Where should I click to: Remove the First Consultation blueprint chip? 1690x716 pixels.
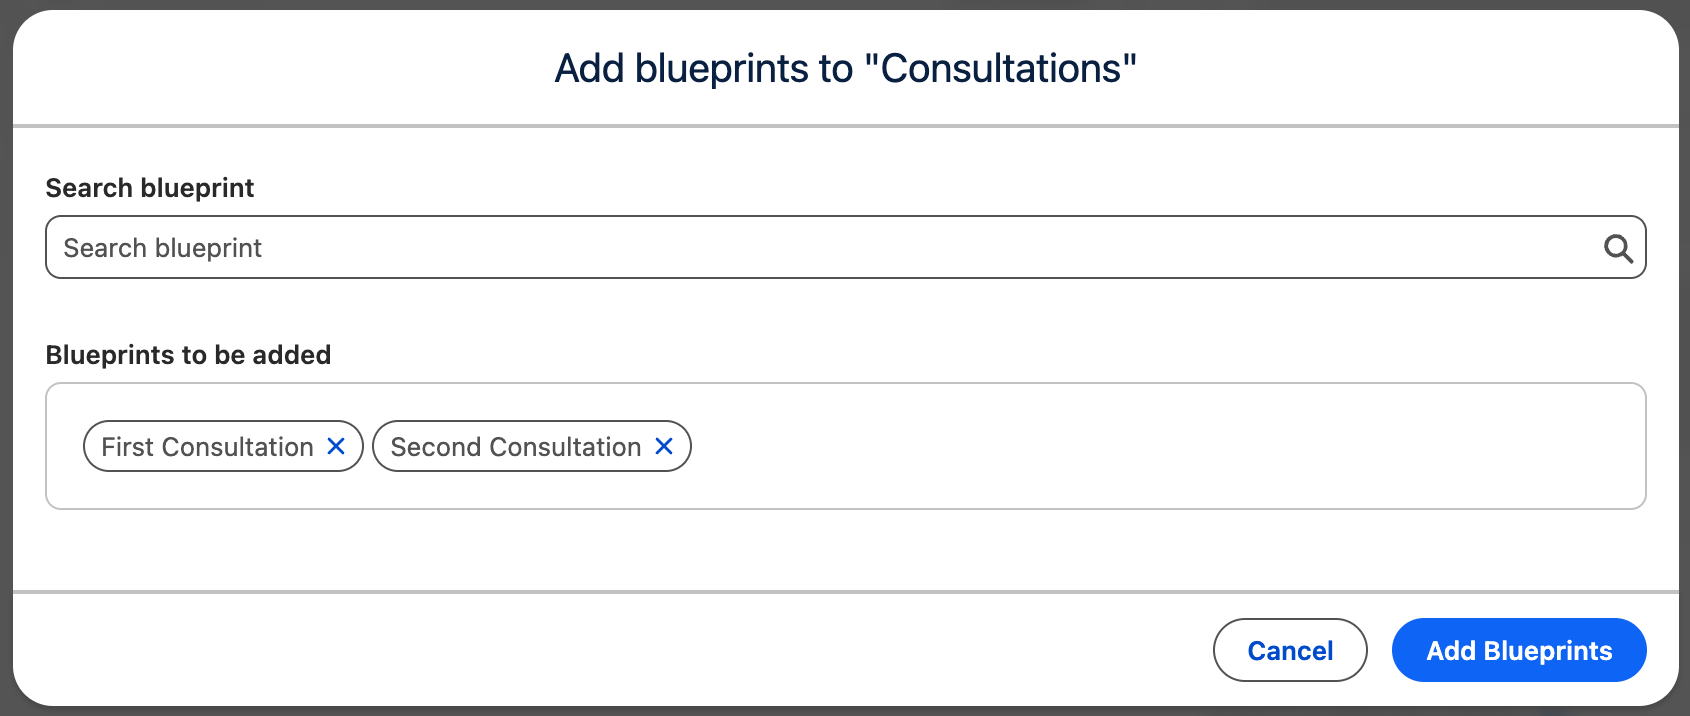coord(336,446)
